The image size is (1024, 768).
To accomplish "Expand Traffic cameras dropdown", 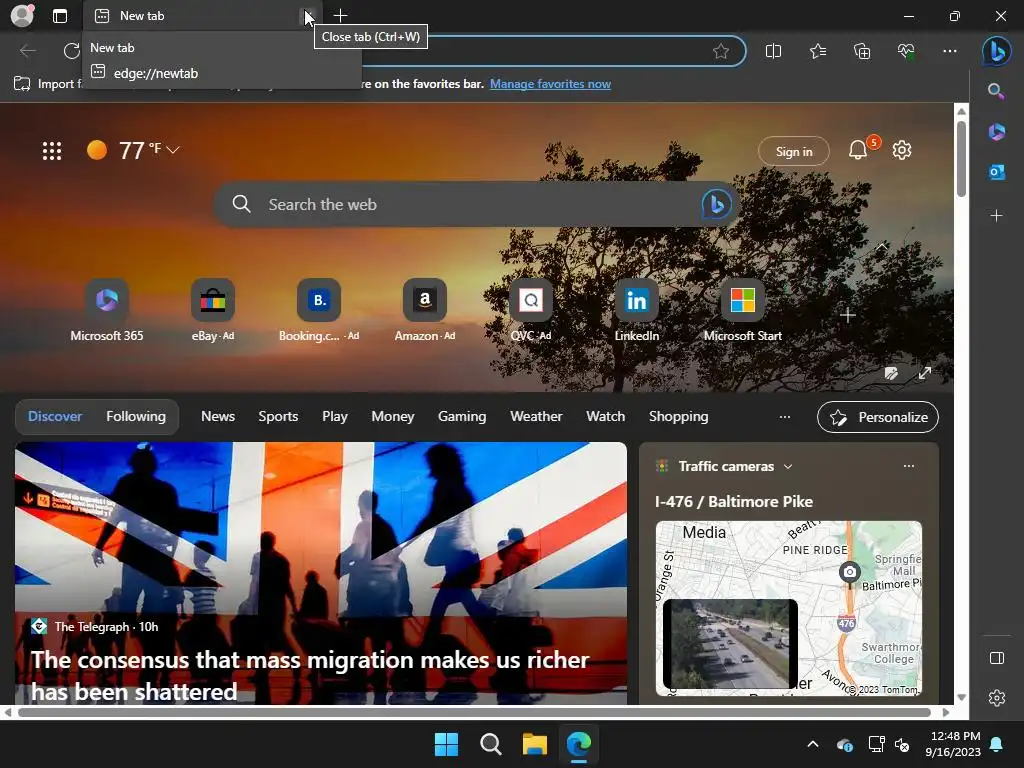I will [788, 466].
